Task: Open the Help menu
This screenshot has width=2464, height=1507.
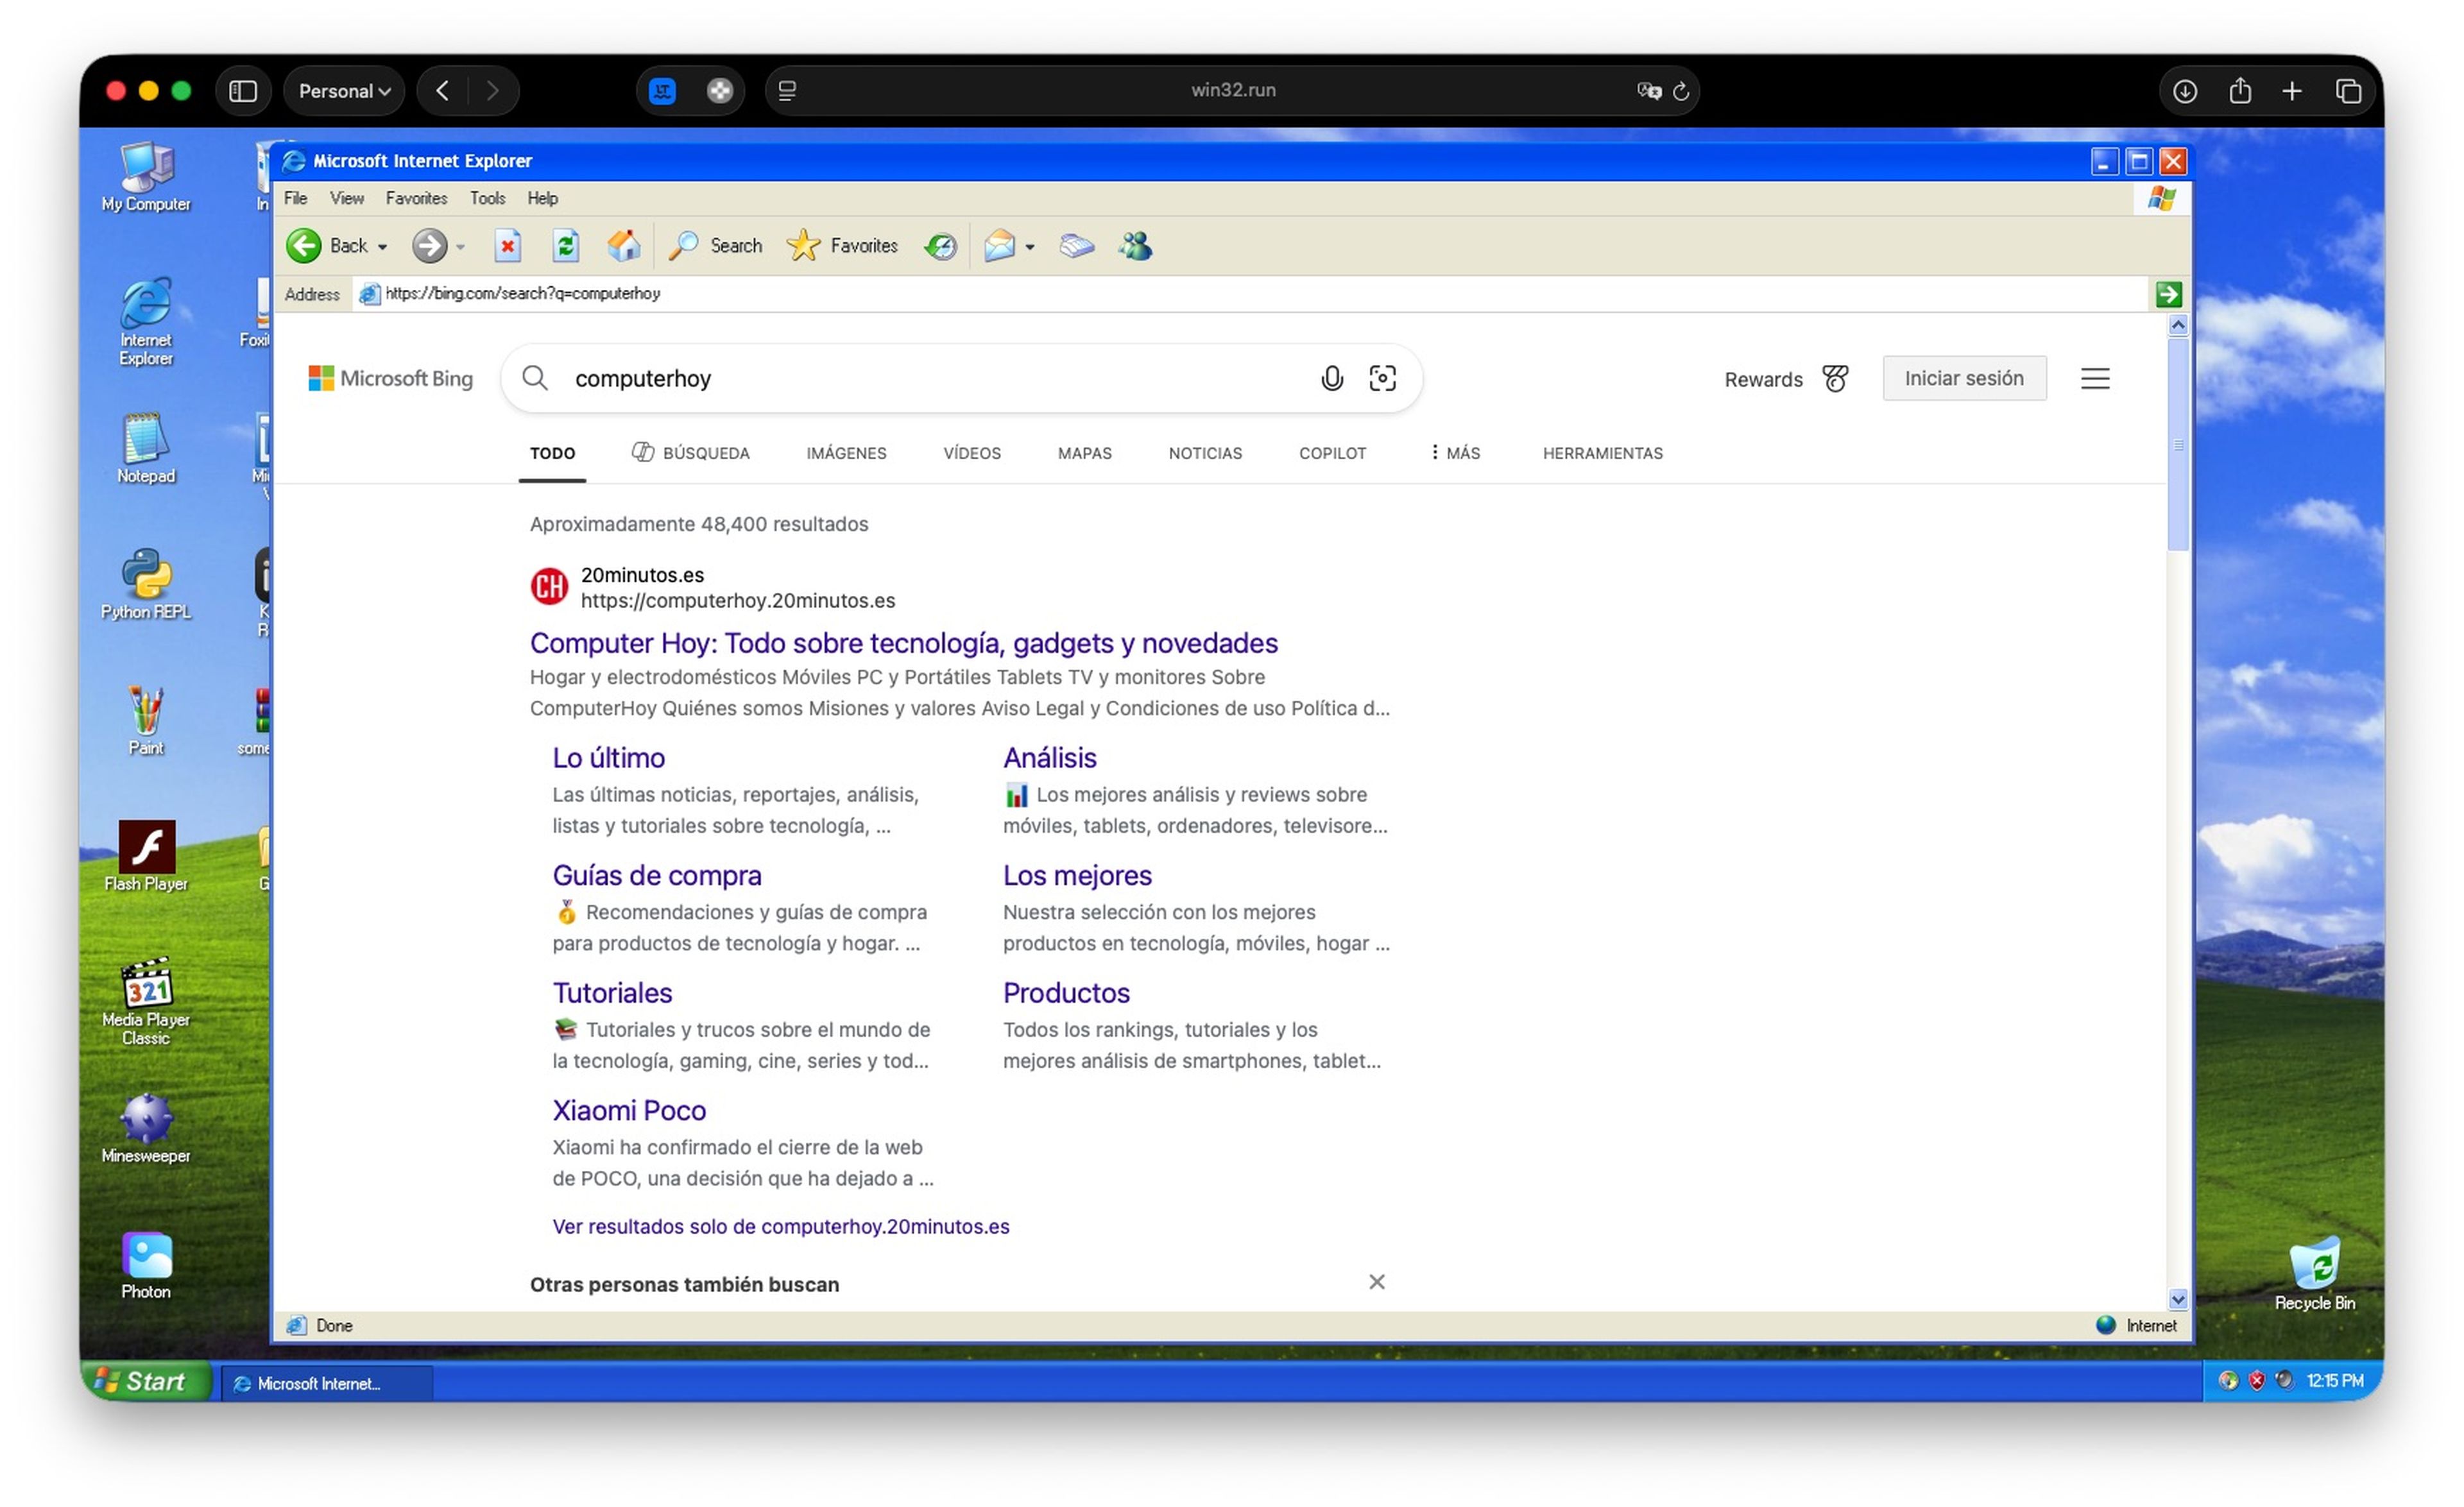Action: click(x=543, y=198)
